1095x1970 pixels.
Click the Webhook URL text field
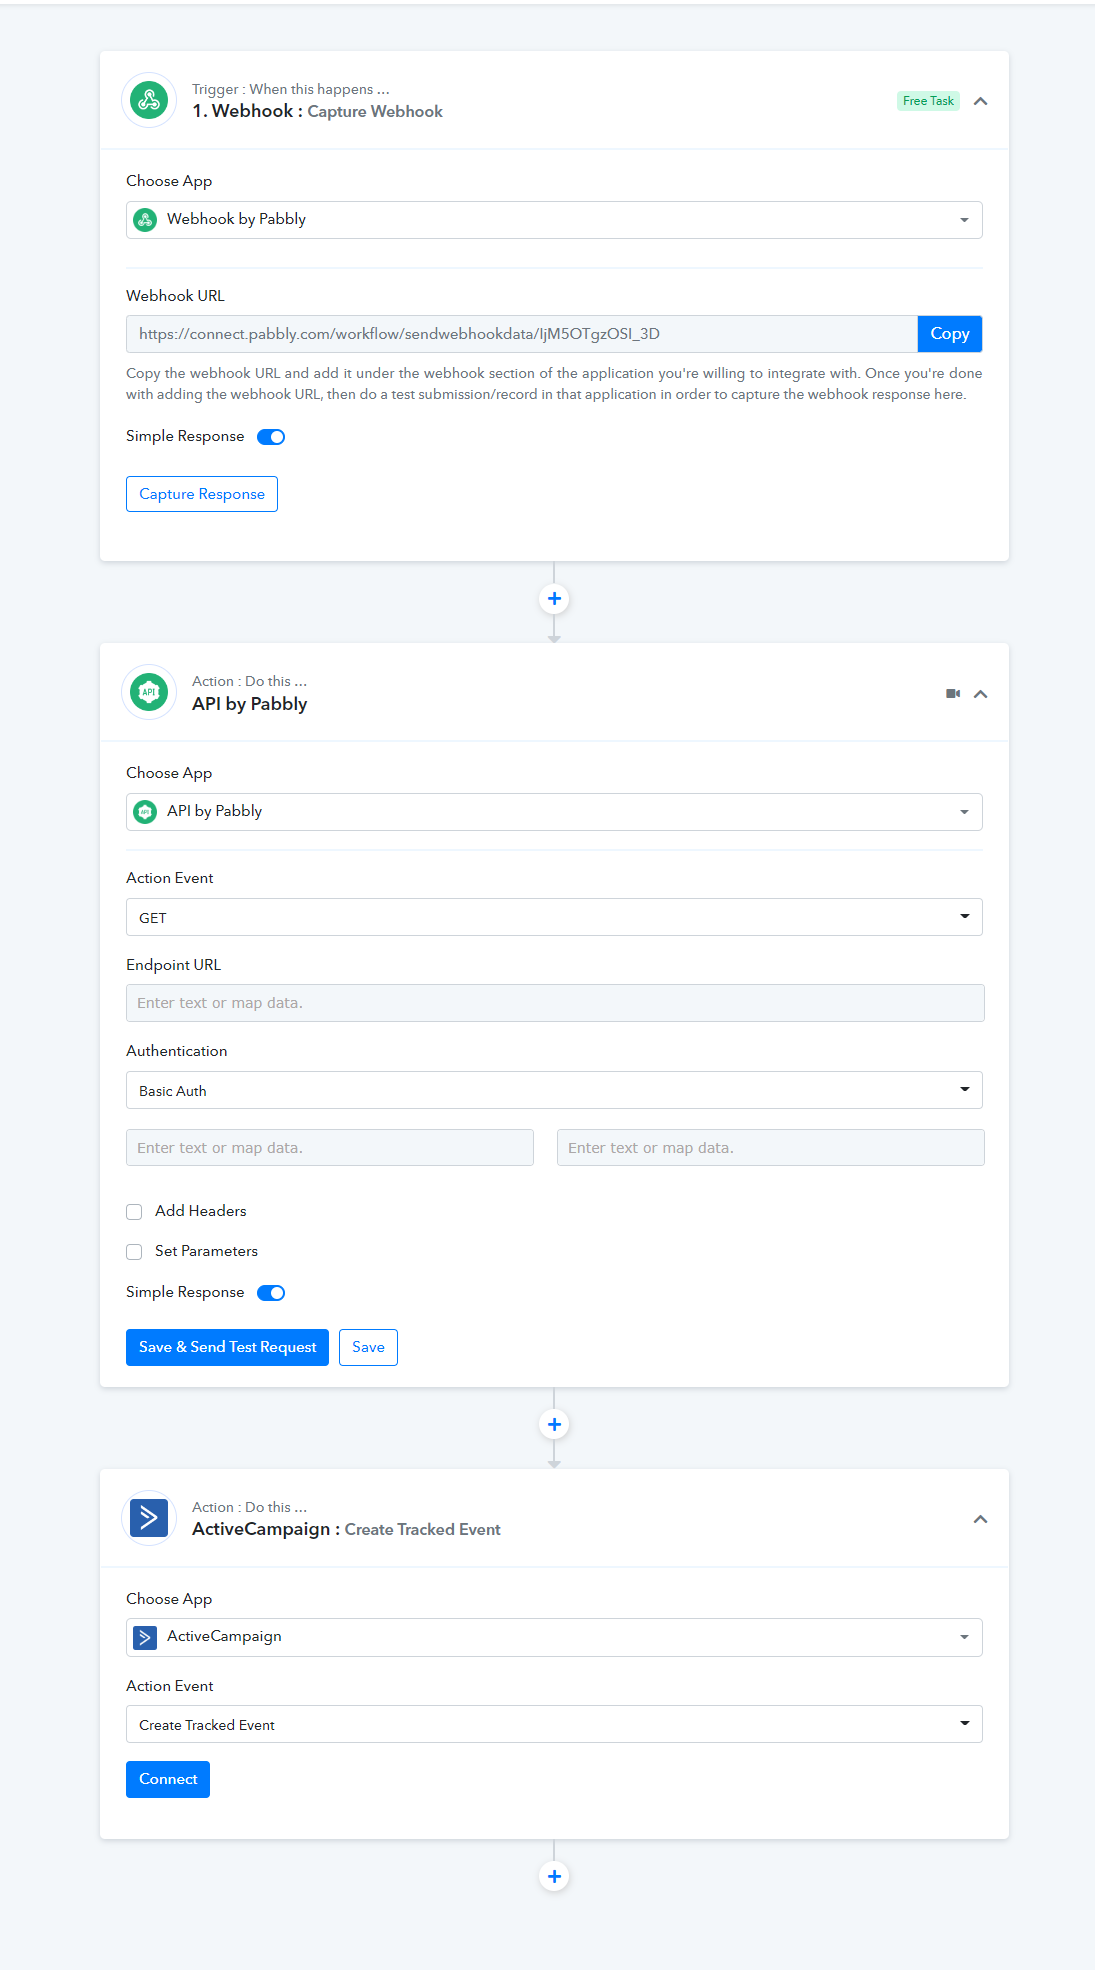pyautogui.click(x=522, y=334)
